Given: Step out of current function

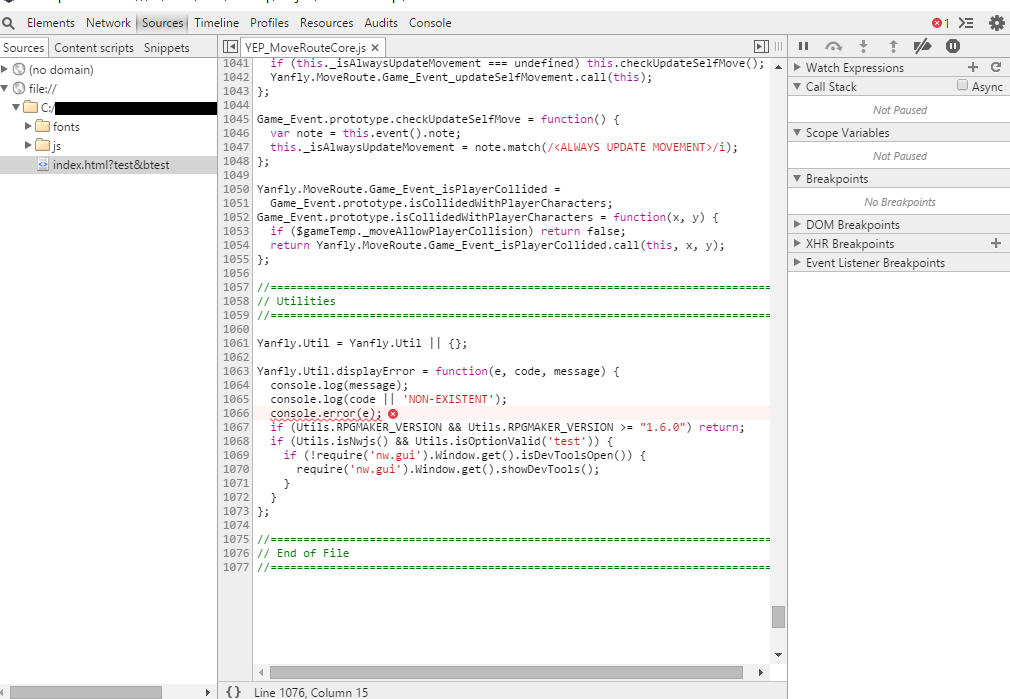Looking at the screenshot, I should pyautogui.click(x=893, y=46).
